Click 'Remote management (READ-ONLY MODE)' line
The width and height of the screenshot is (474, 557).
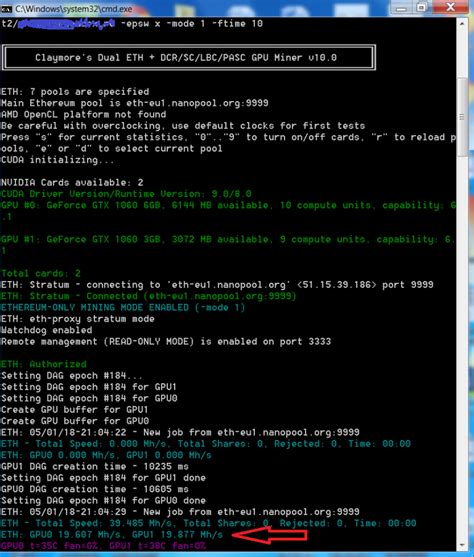166,342
